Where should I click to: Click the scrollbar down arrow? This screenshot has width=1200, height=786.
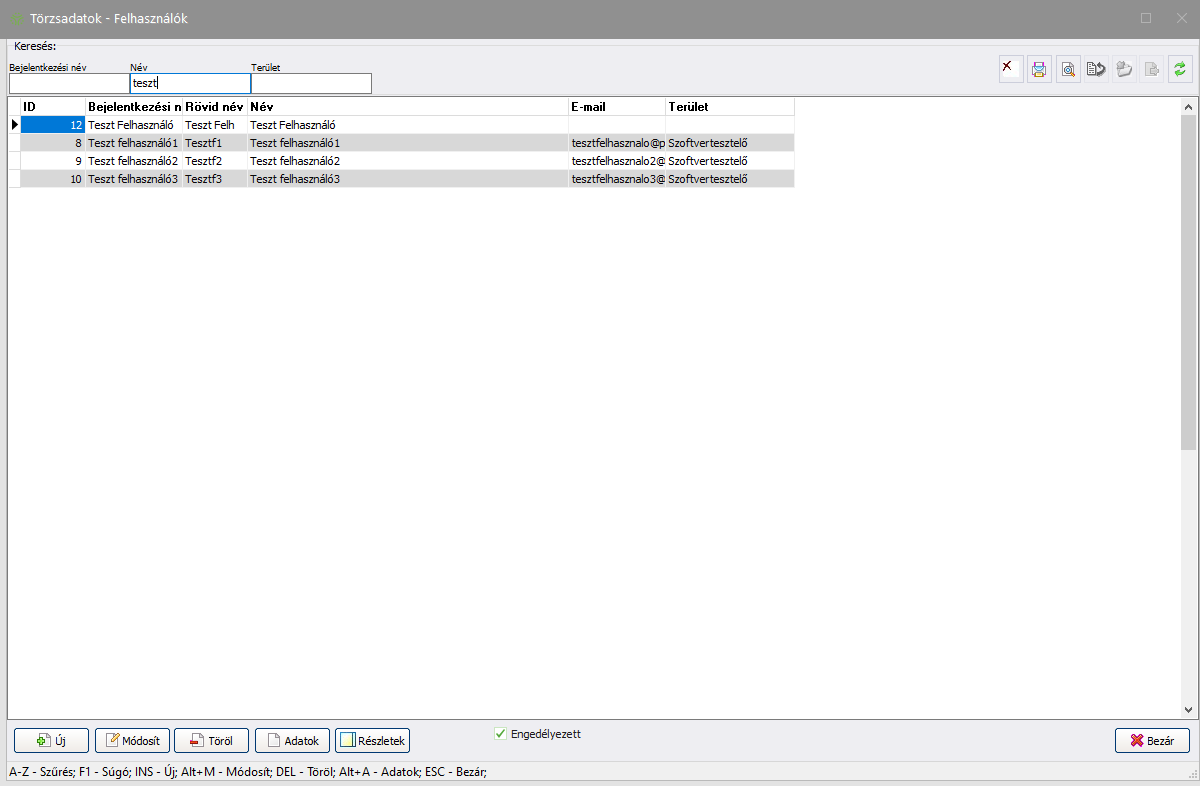[1188, 710]
